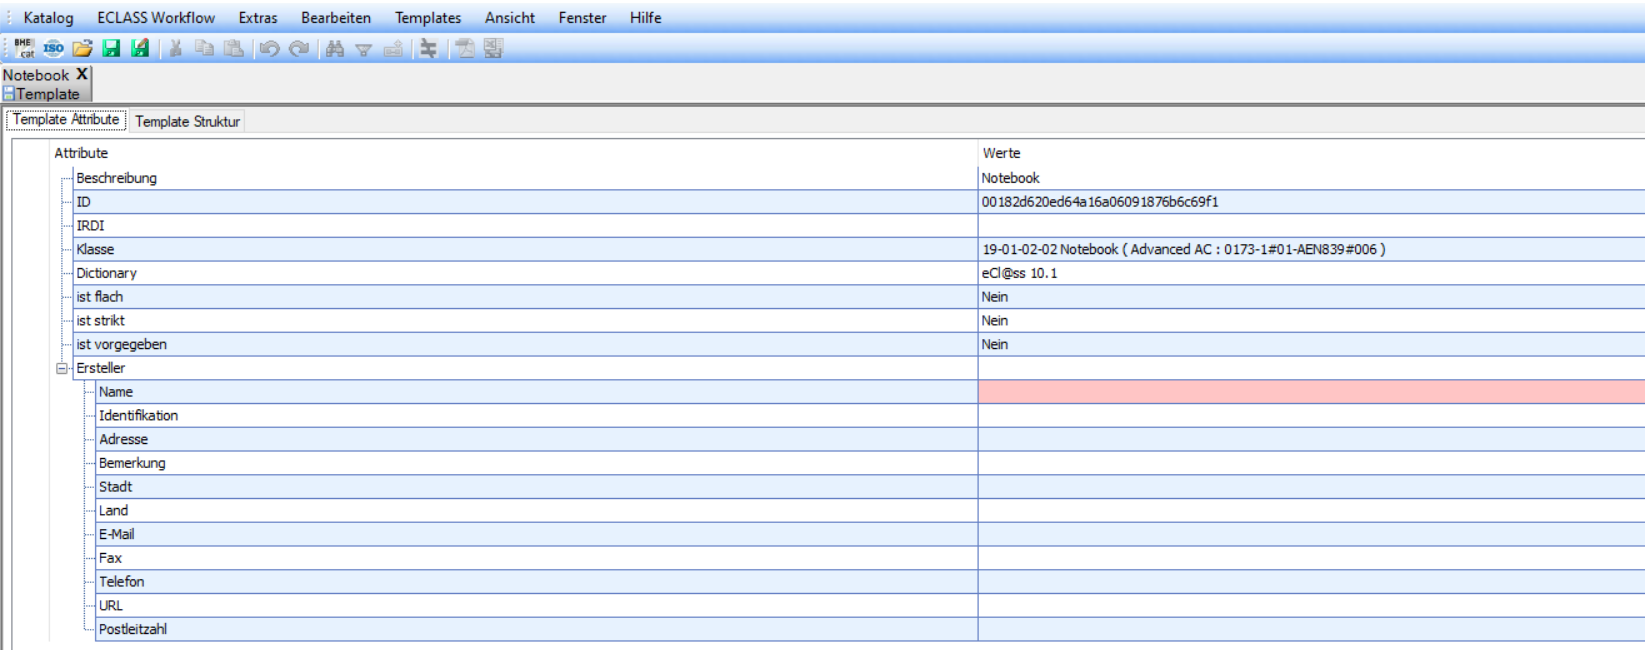The height and width of the screenshot is (650, 1645).
Task: Save using the green floppy disk icon
Action: click(x=111, y=48)
